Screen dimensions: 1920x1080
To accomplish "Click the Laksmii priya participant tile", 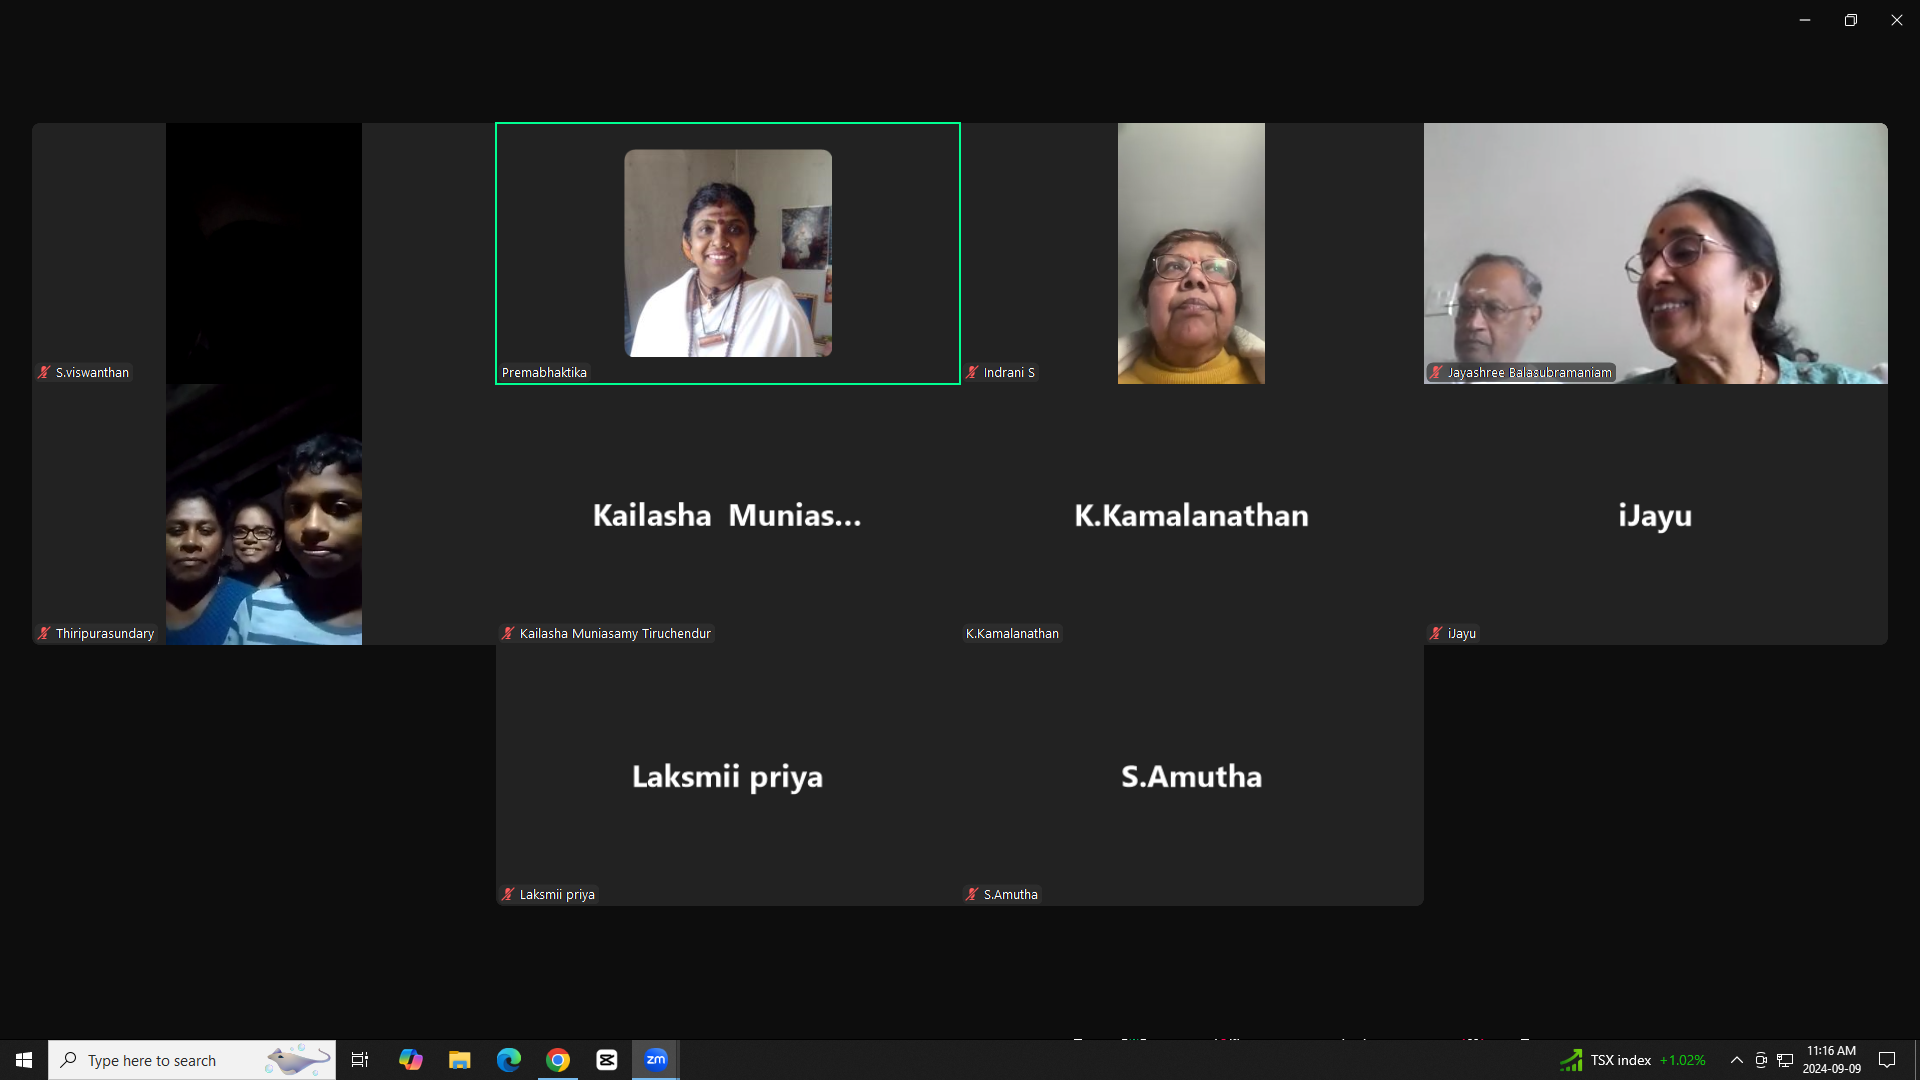I will [x=728, y=775].
